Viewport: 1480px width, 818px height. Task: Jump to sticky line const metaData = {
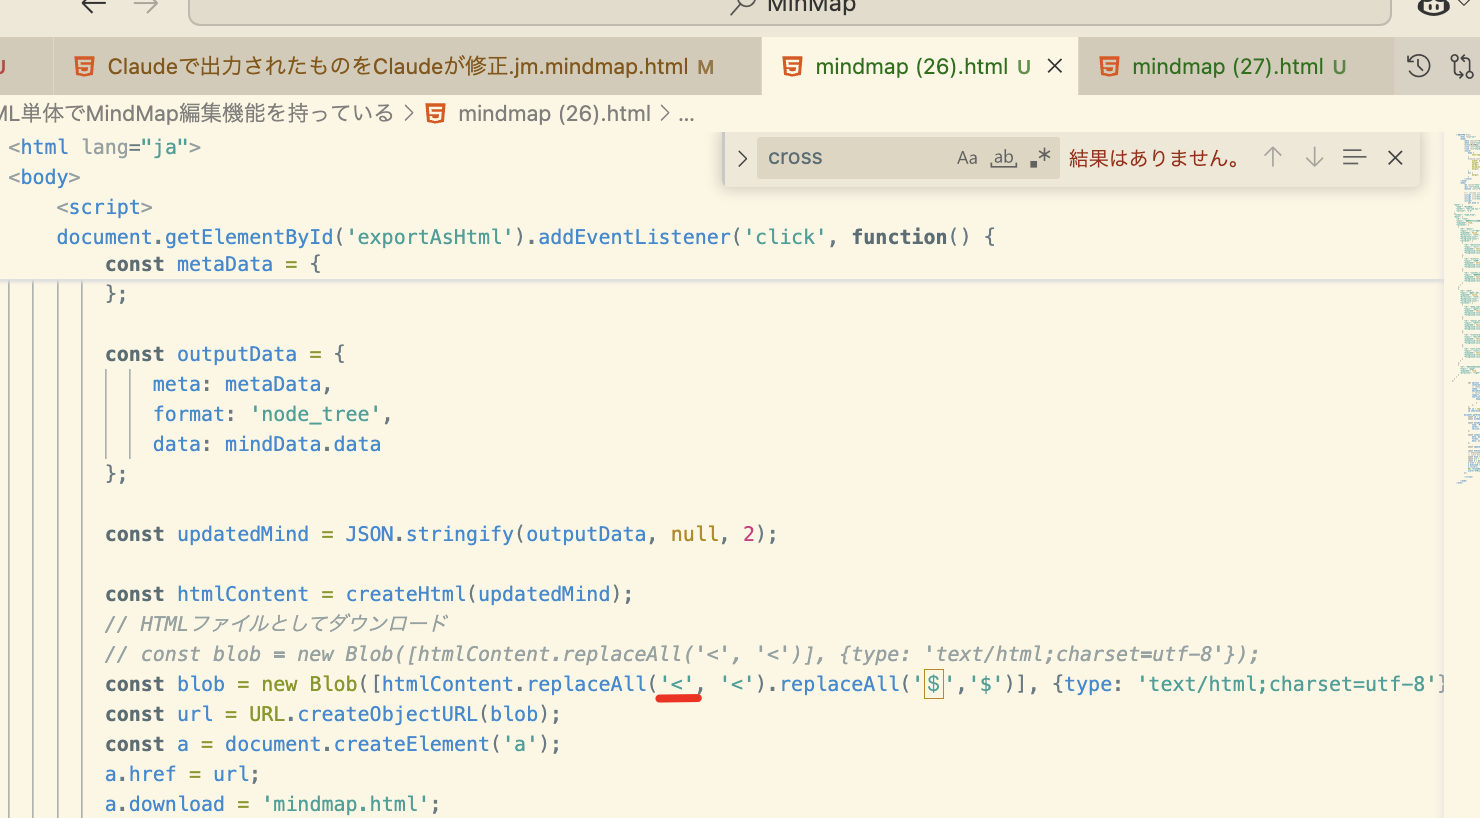pyautogui.click(x=213, y=264)
